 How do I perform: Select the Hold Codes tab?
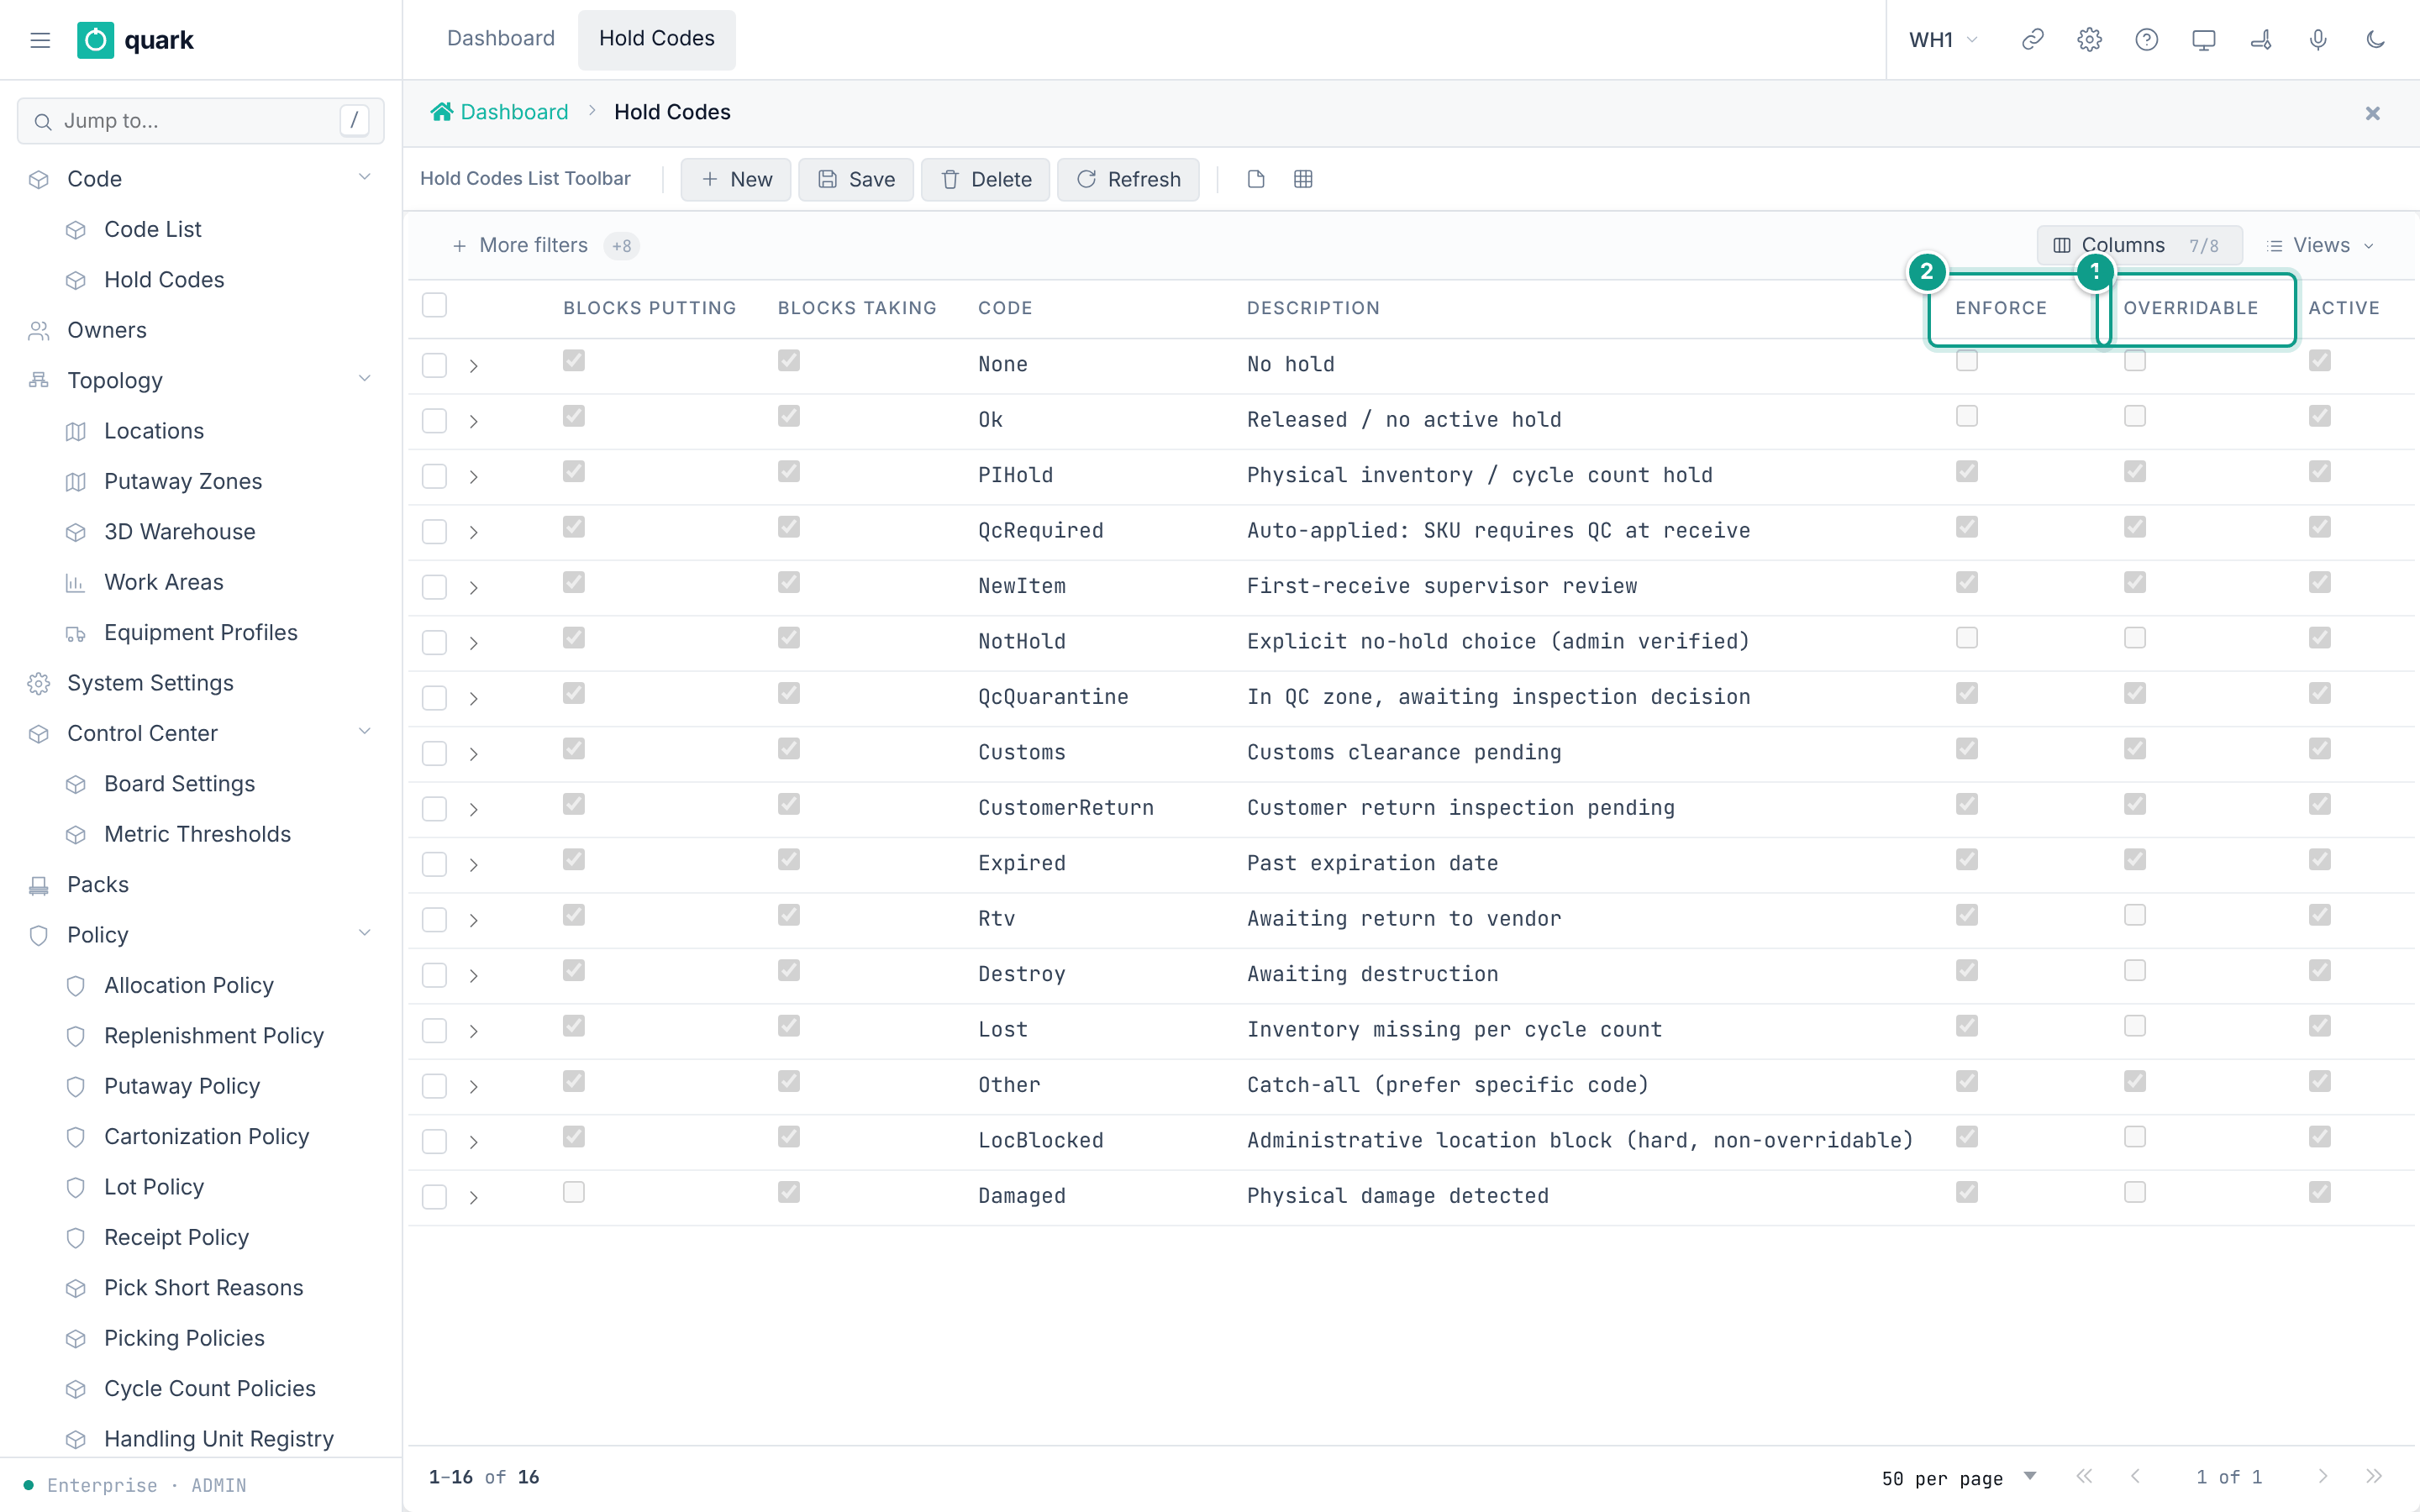click(656, 39)
